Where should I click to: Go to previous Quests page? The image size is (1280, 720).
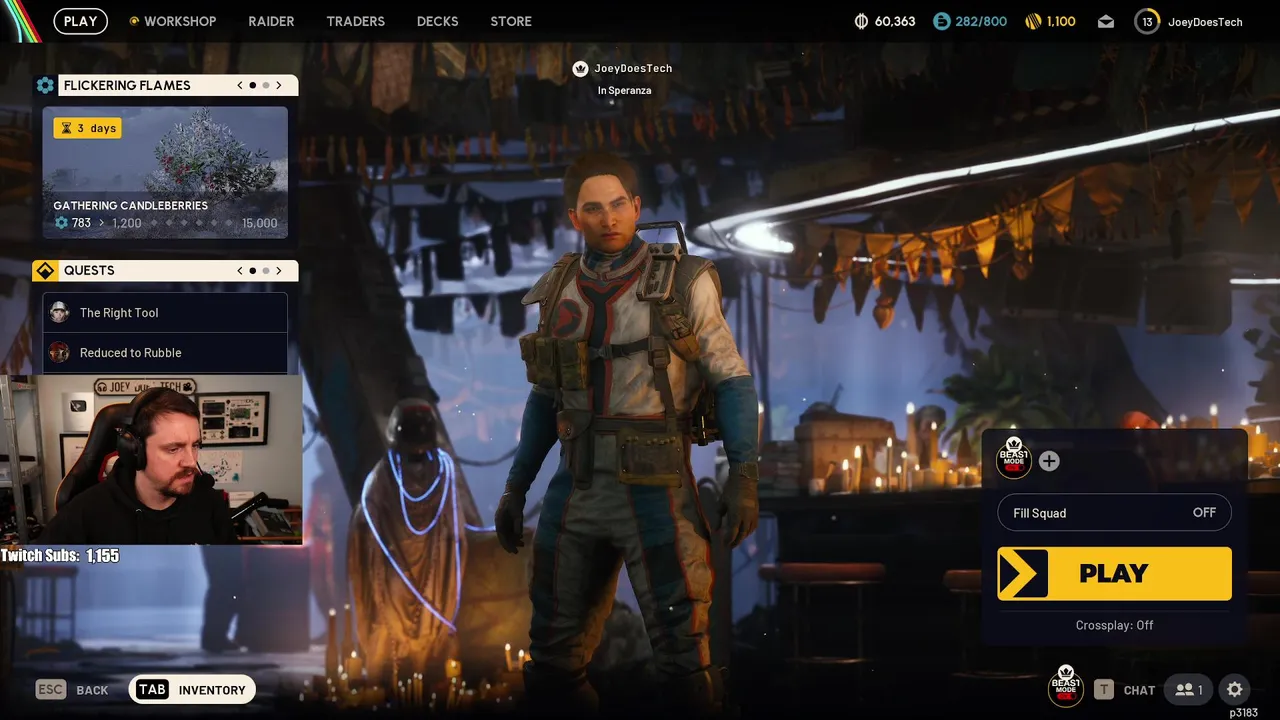240,270
